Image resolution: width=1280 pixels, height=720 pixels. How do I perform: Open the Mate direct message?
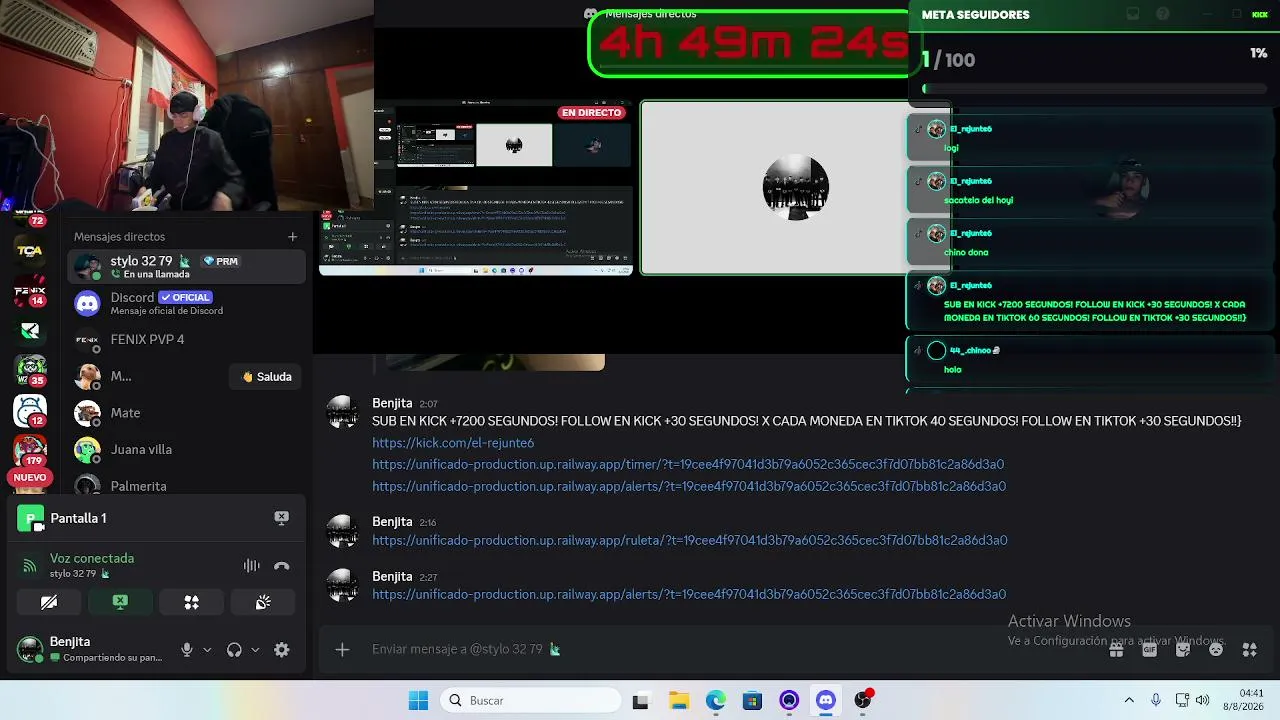pos(186,413)
